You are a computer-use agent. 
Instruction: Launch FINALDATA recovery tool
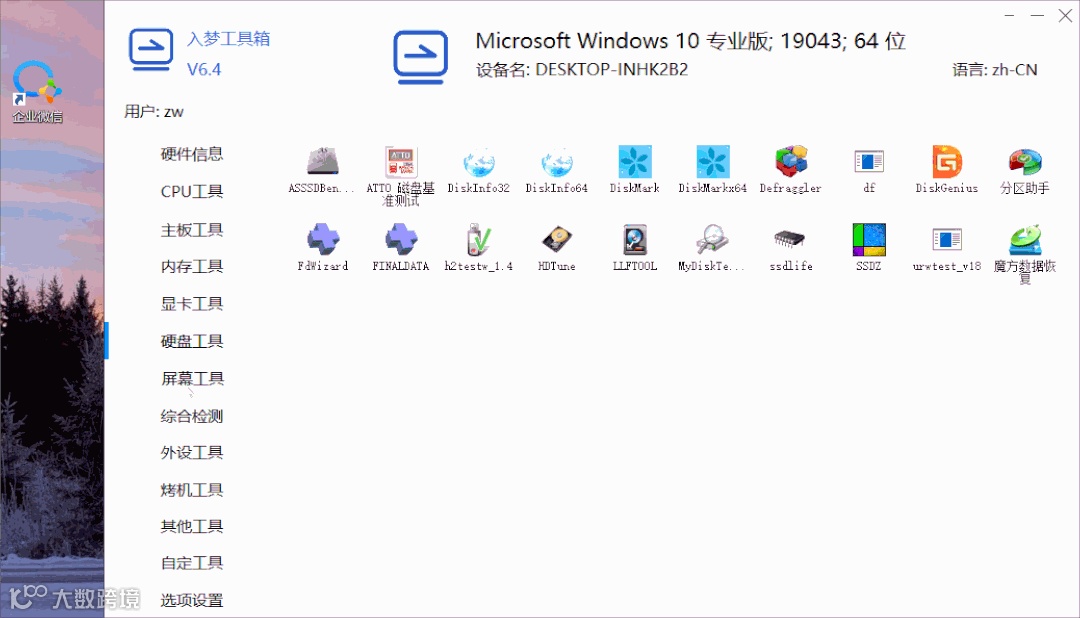tap(400, 247)
